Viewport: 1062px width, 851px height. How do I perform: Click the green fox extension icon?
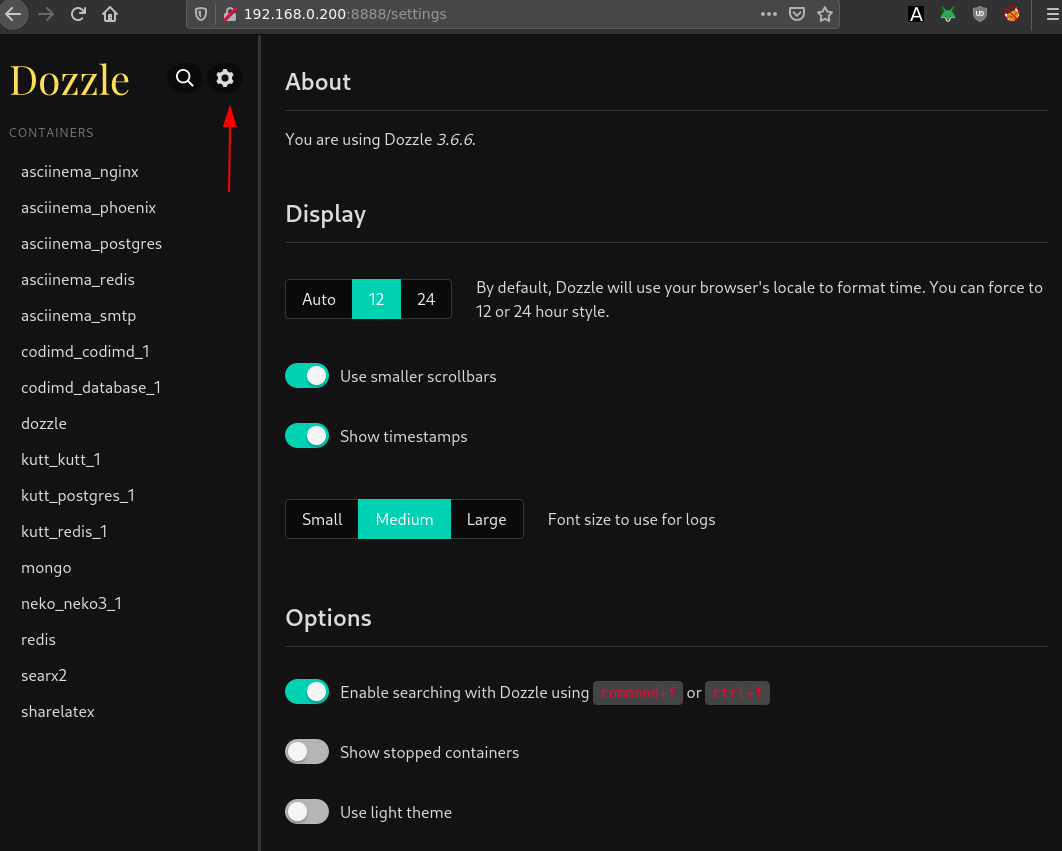click(x=948, y=14)
